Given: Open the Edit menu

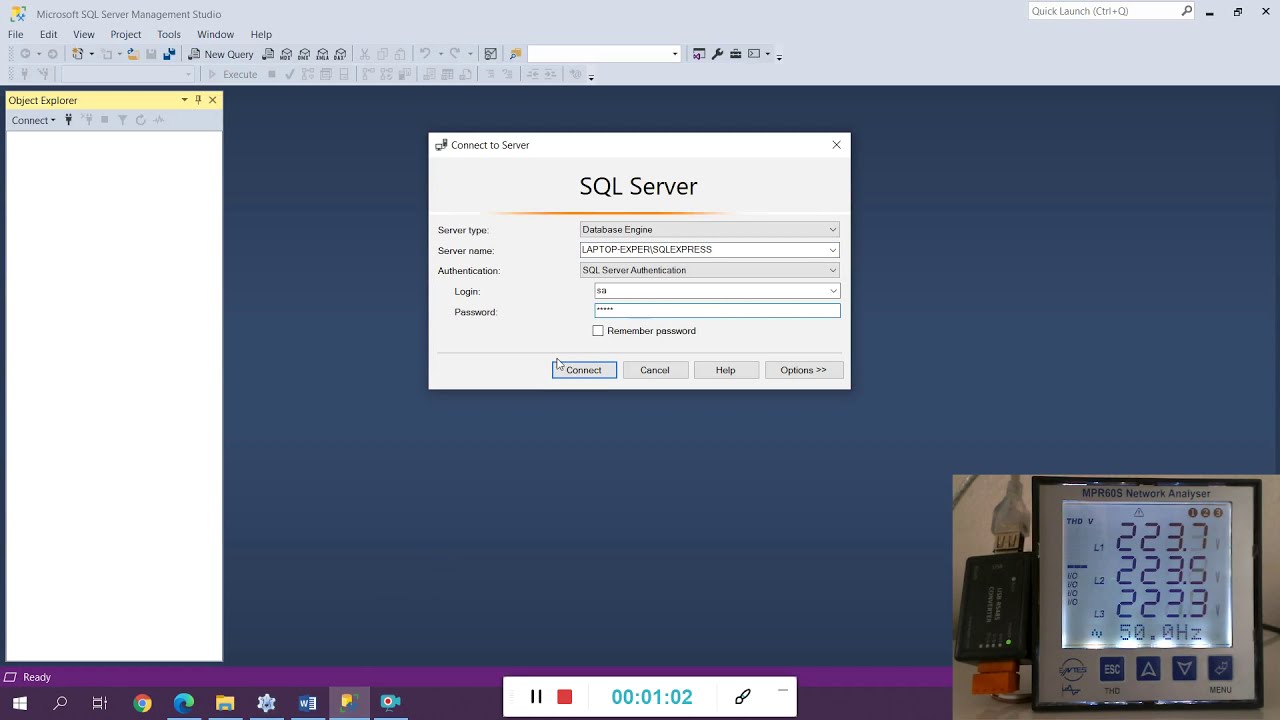Looking at the screenshot, I should point(48,34).
